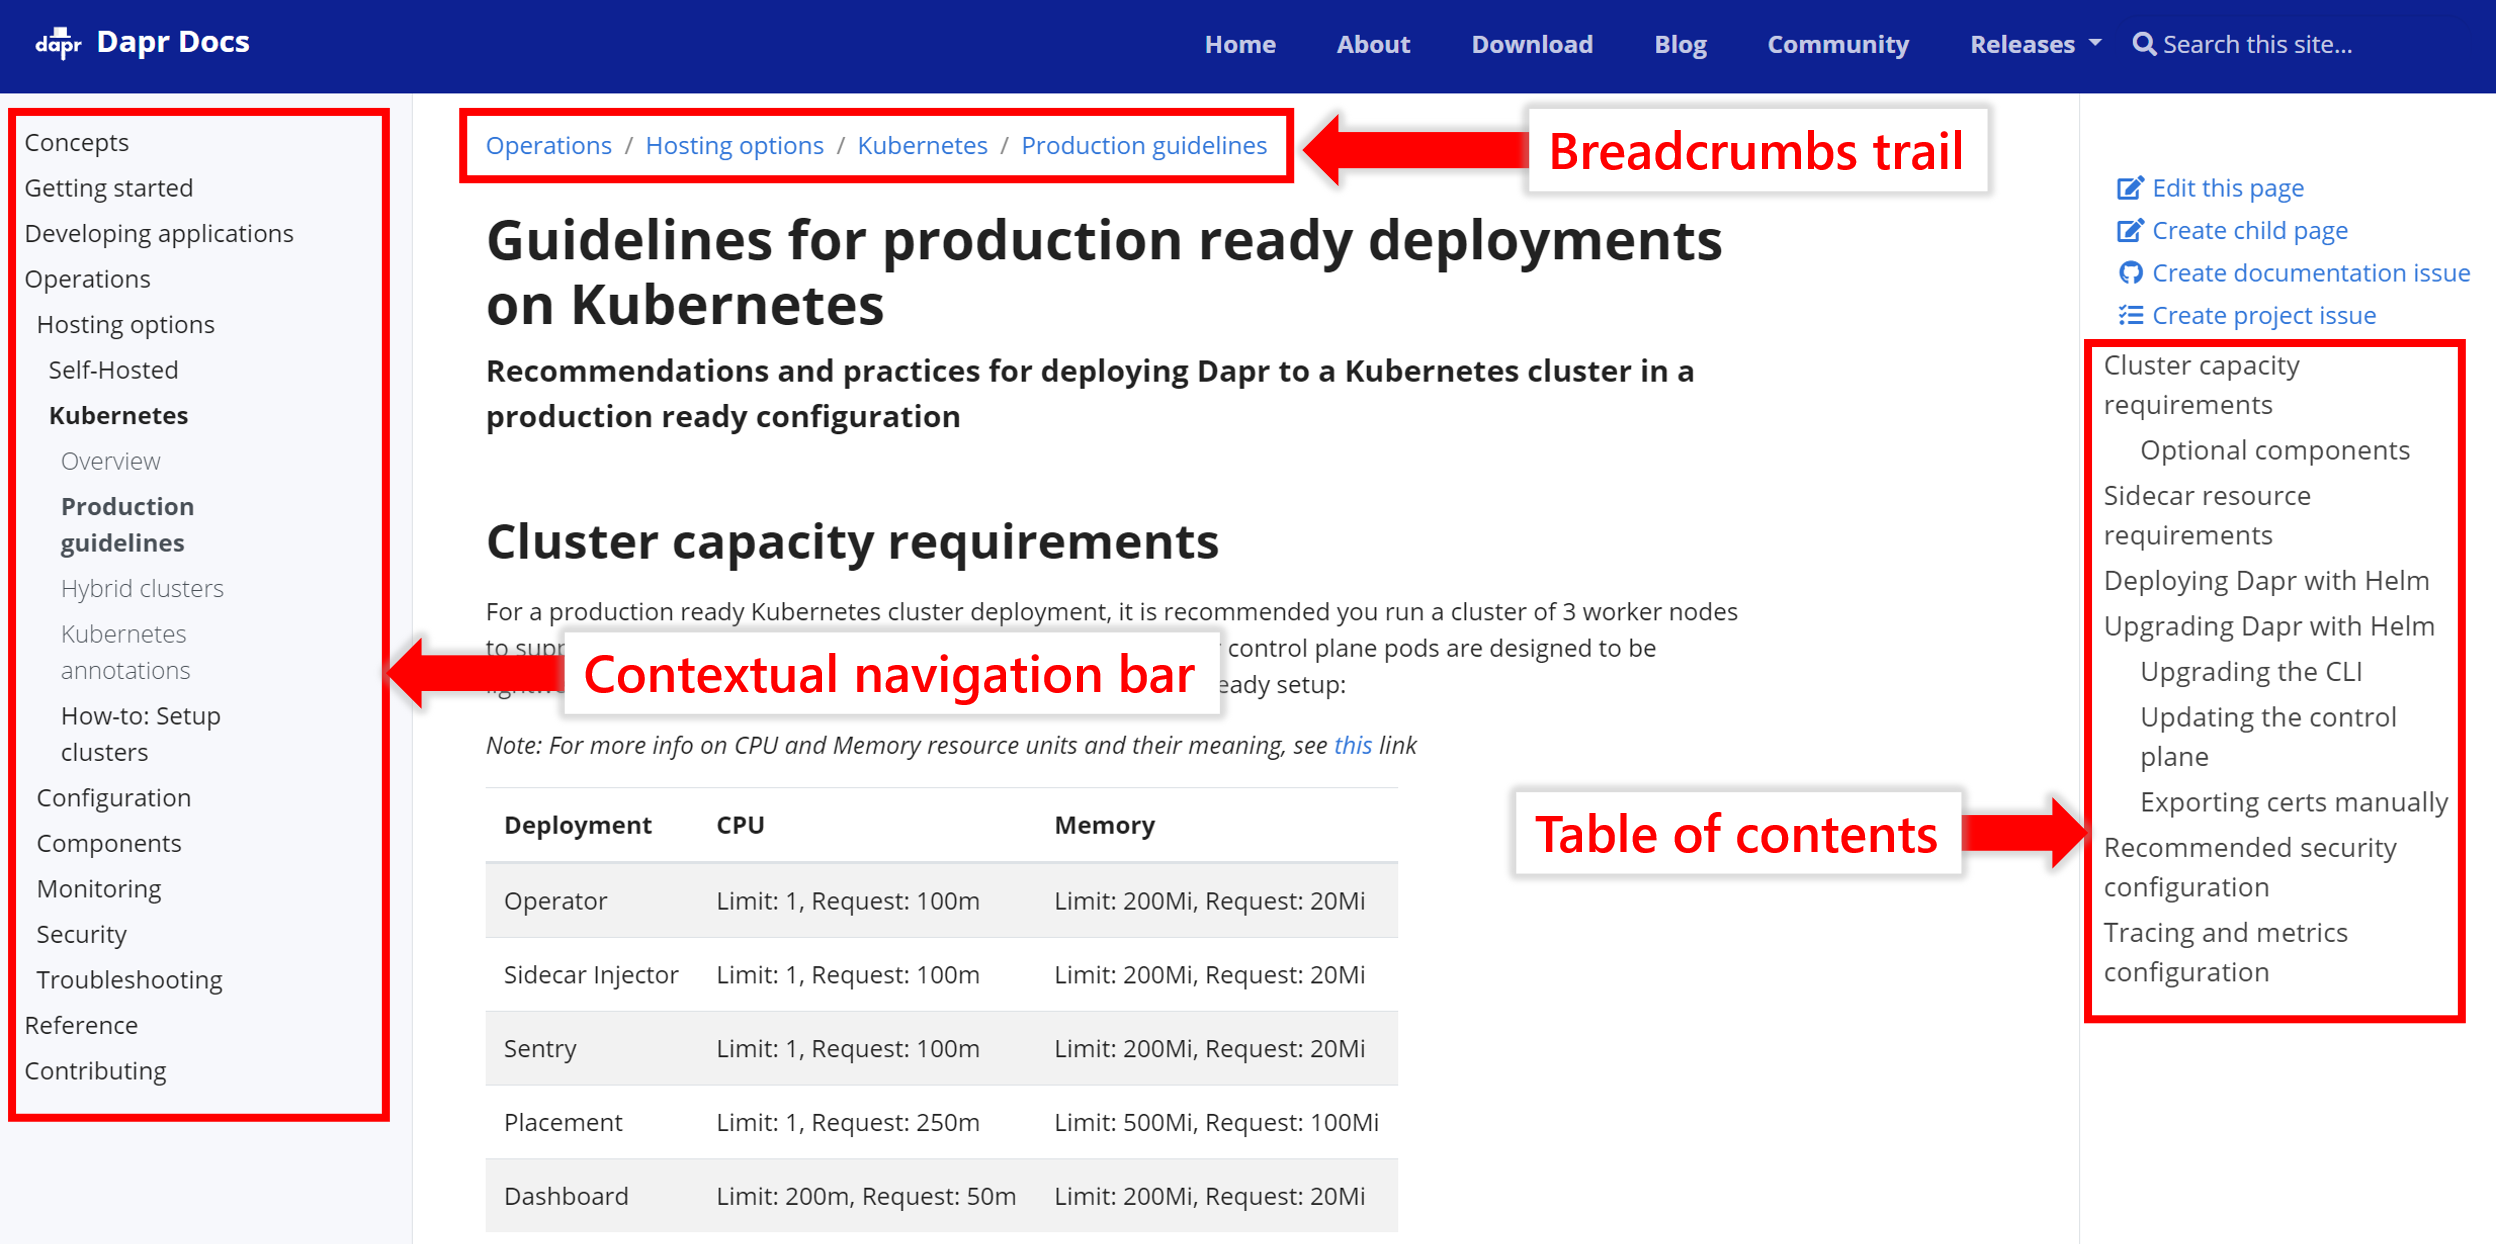The width and height of the screenshot is (2496, 1244).
Task: Click the Sidecar Injector table cell
Action: tap(591, 975)
